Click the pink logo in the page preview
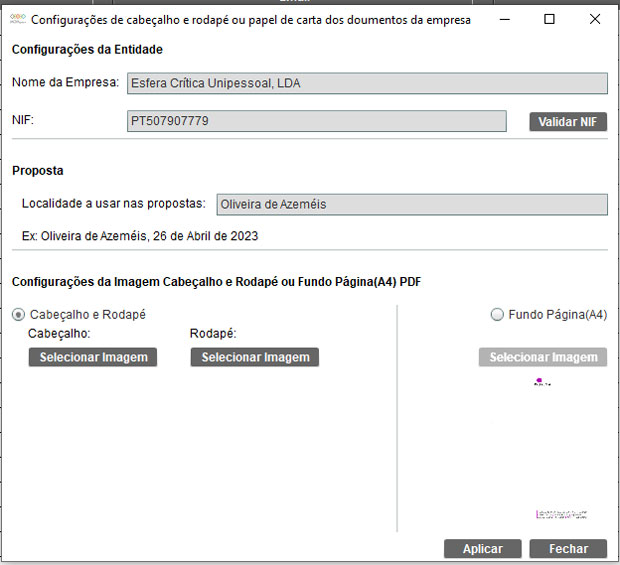620x565 pixels. (539, 382)
